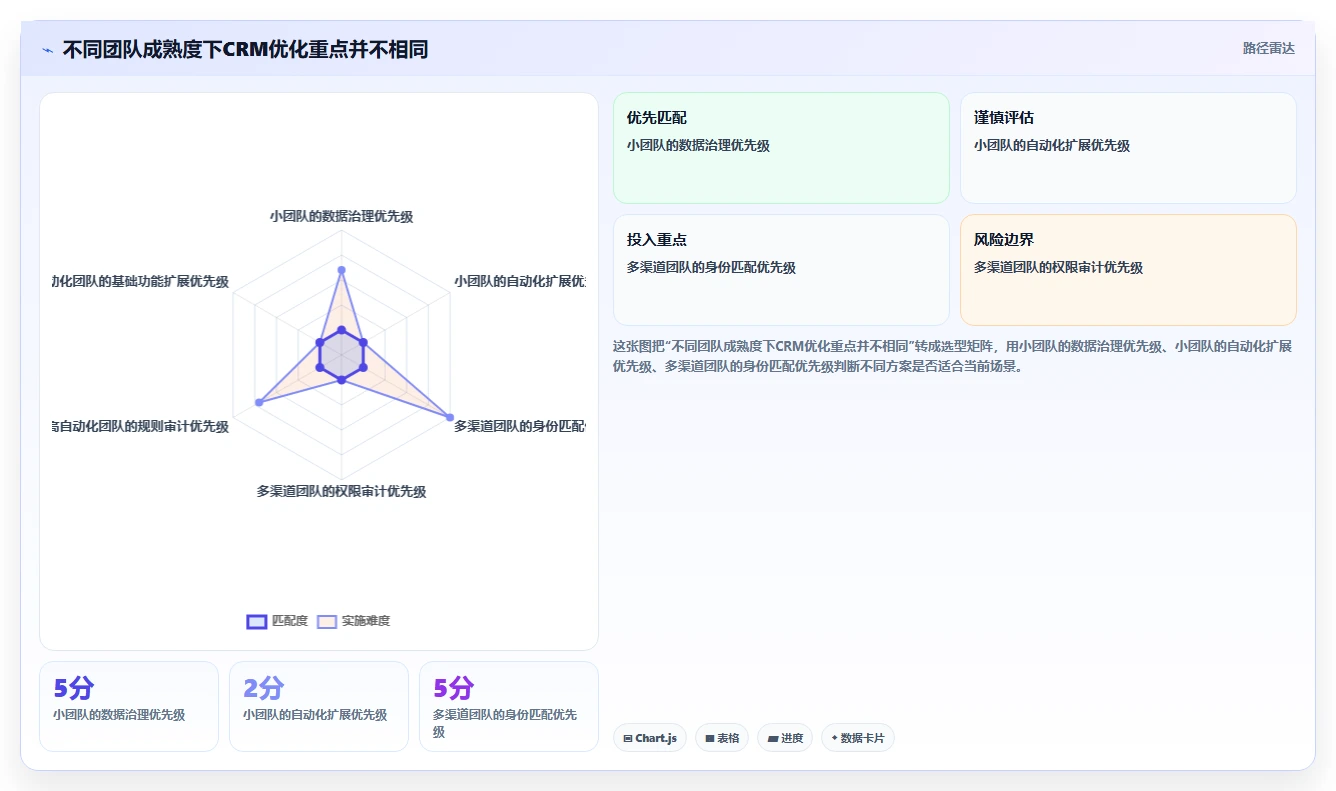Click the header icon before the CRM title
The image size is (1336, 791).
[x=47, y=50]
